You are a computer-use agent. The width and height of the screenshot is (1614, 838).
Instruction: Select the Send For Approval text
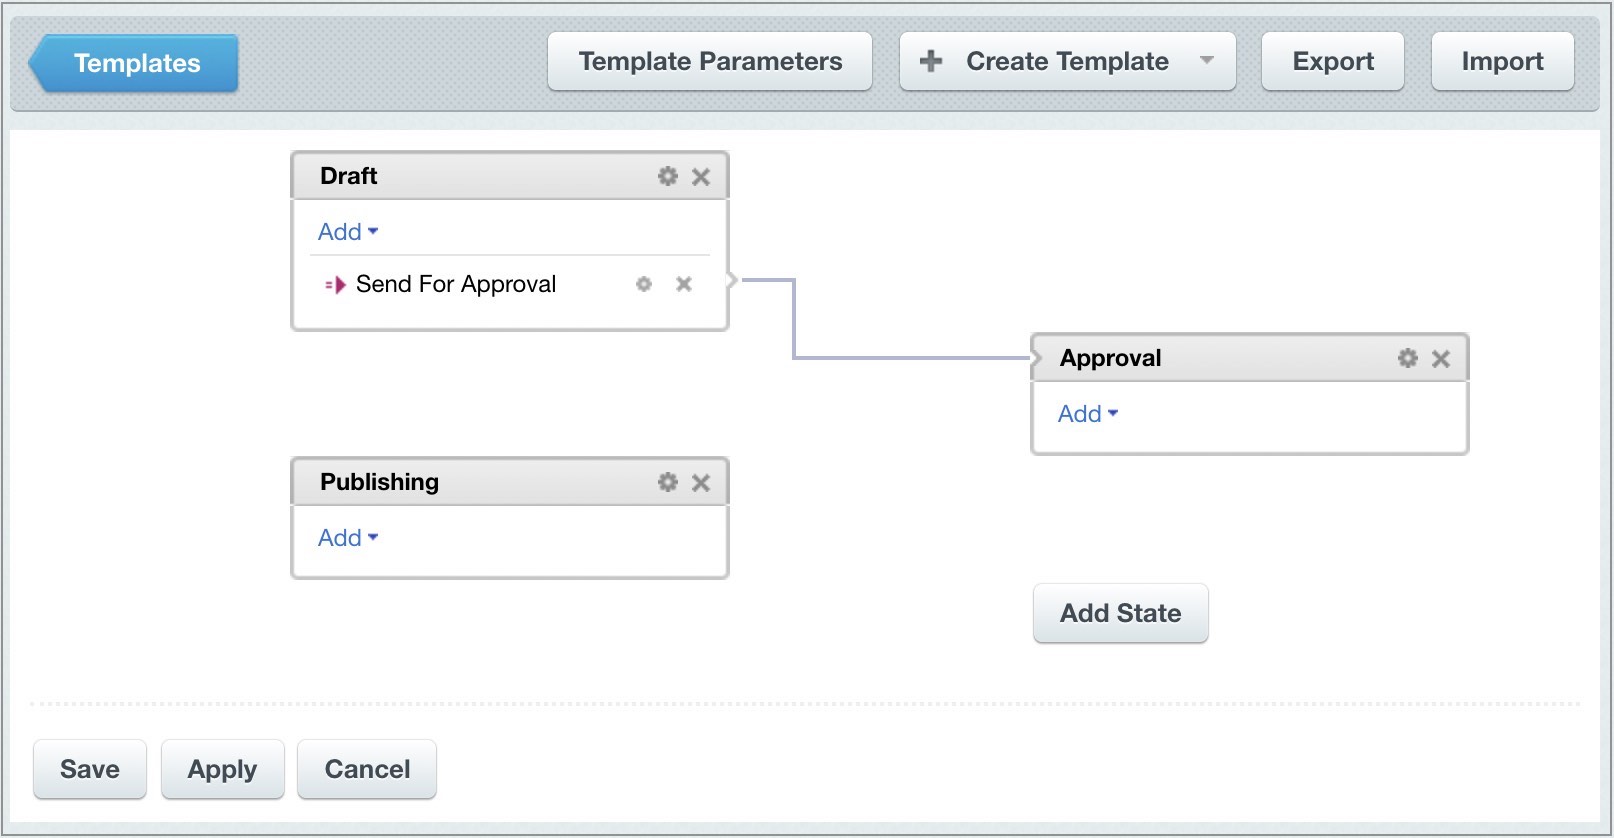(456, 284)
